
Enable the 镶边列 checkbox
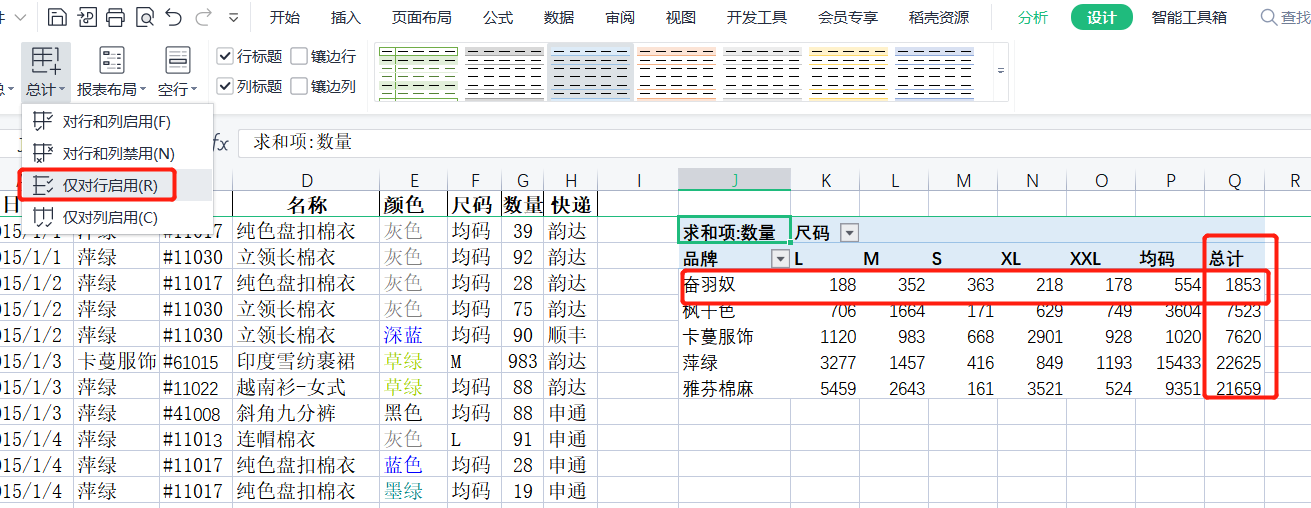(x=299, y=87)
